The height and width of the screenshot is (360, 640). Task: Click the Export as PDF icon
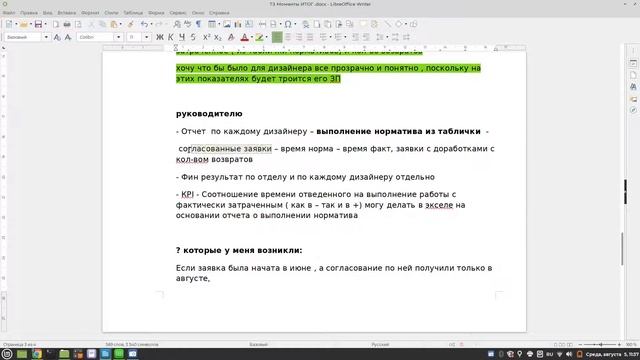pyautogui.click(x=56, y=24)
